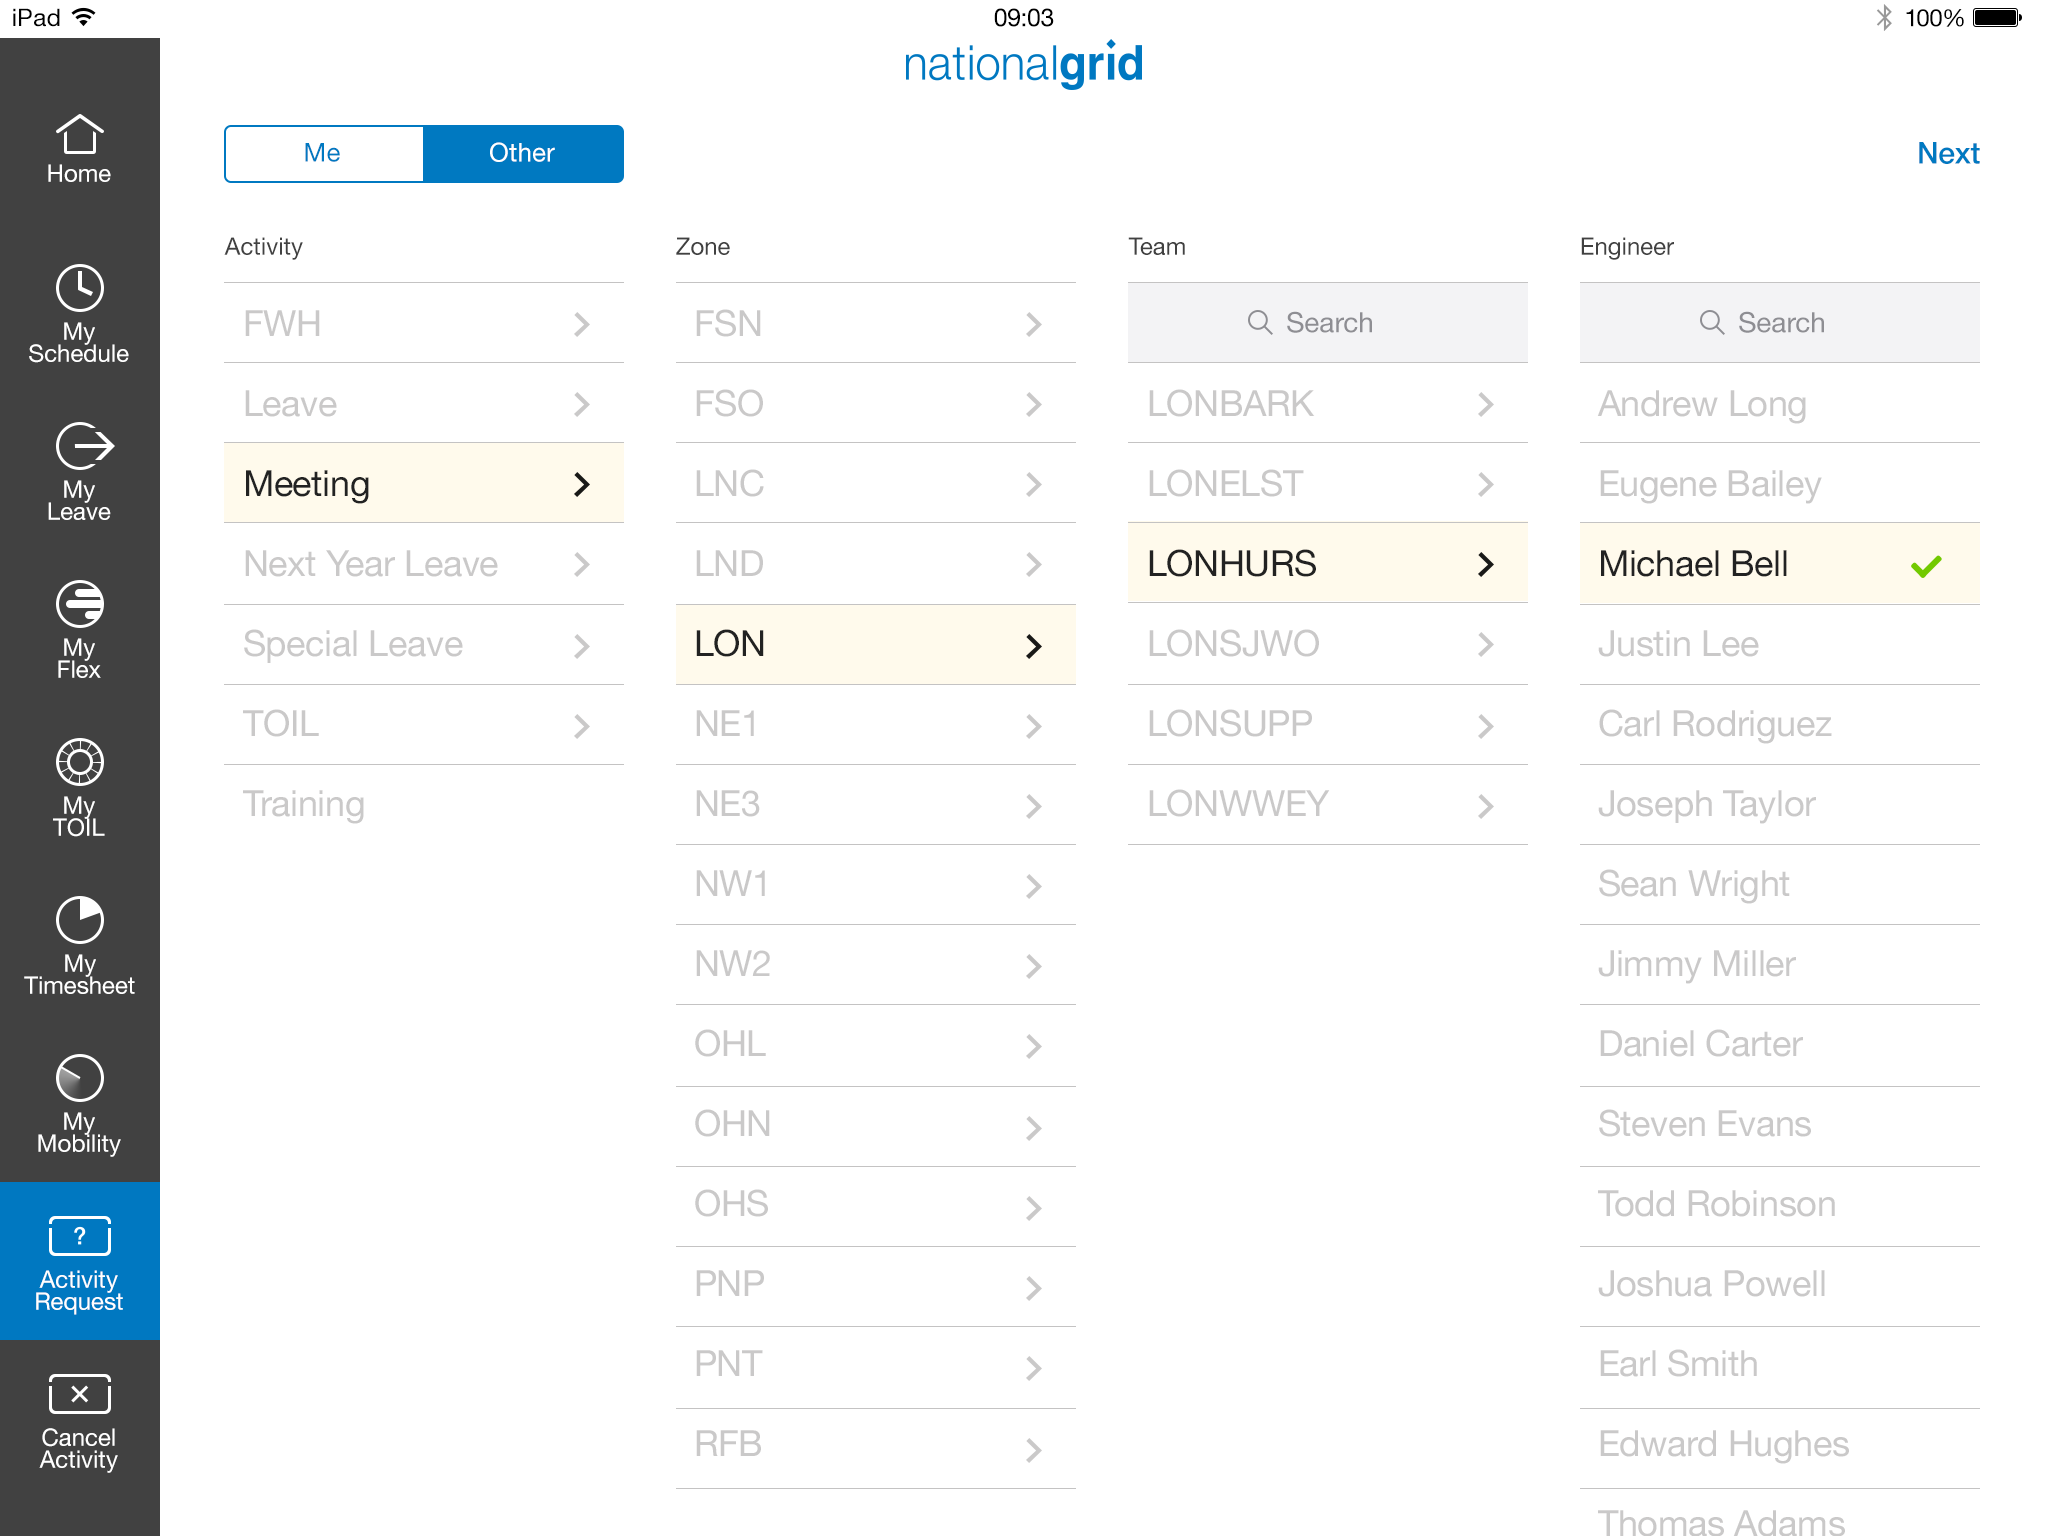Expand the Leave activity chevron

click(581, 404)
